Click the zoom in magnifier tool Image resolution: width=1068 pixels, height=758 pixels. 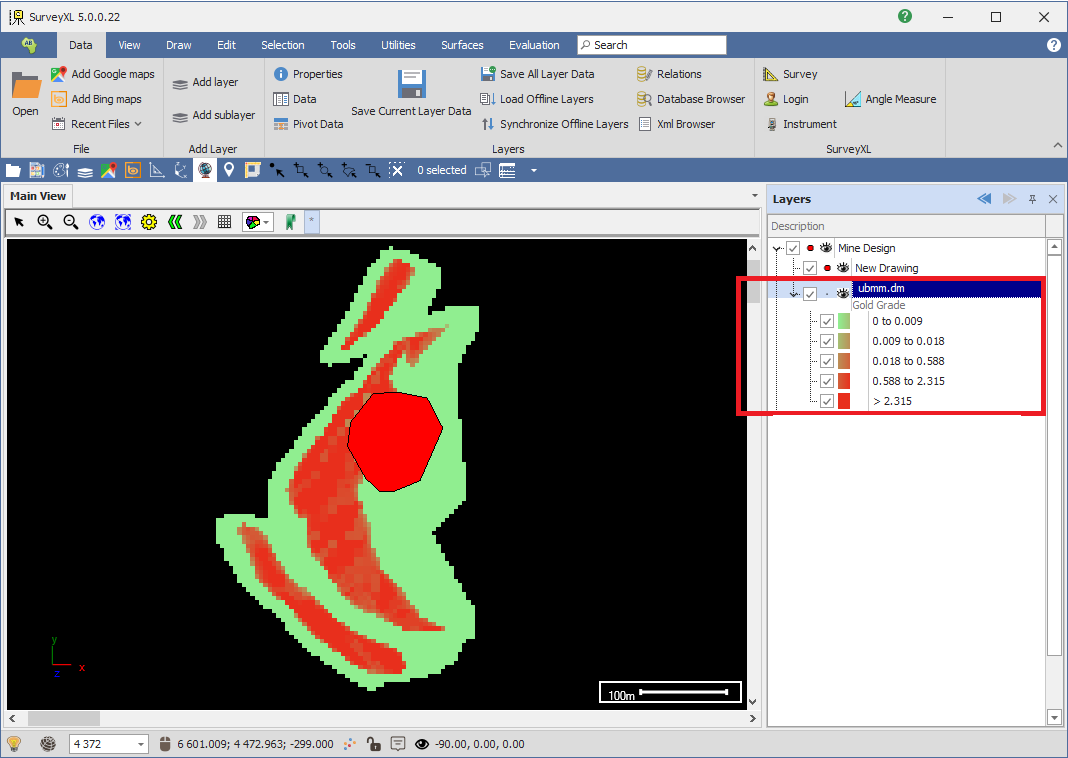tap(45, 222)
